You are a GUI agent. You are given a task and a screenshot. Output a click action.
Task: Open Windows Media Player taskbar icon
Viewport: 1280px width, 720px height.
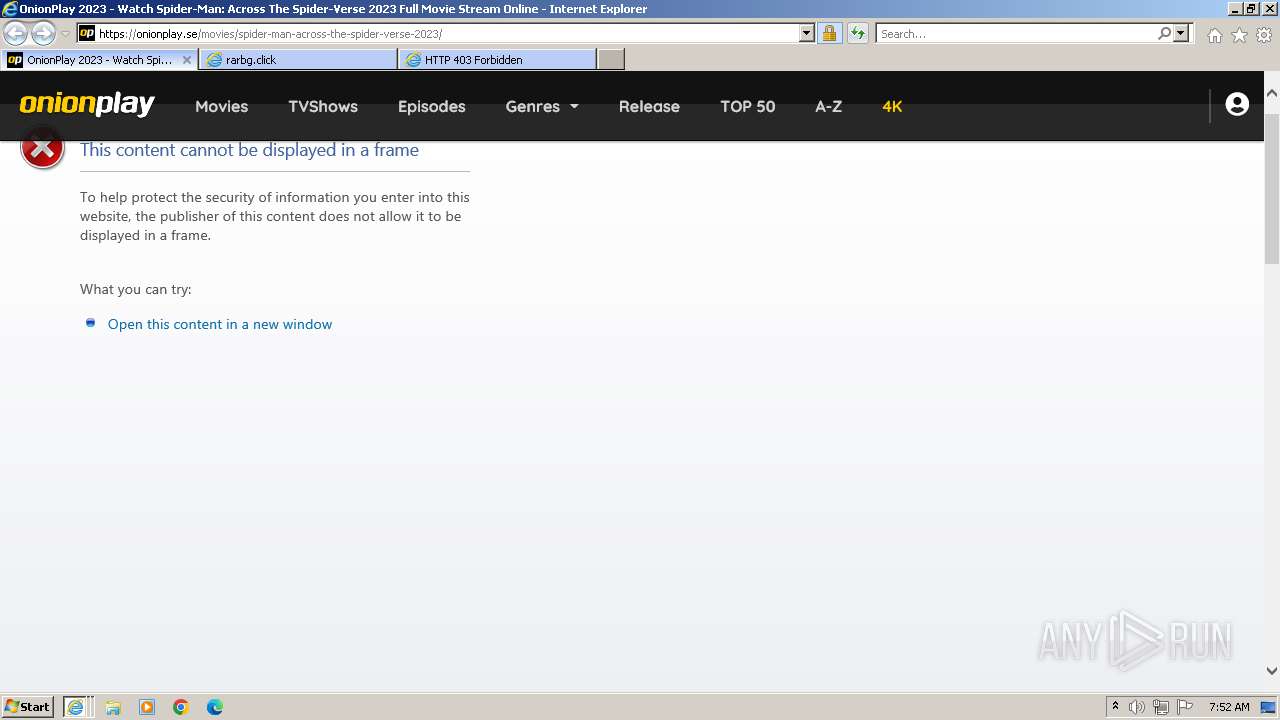pos(147,707)
